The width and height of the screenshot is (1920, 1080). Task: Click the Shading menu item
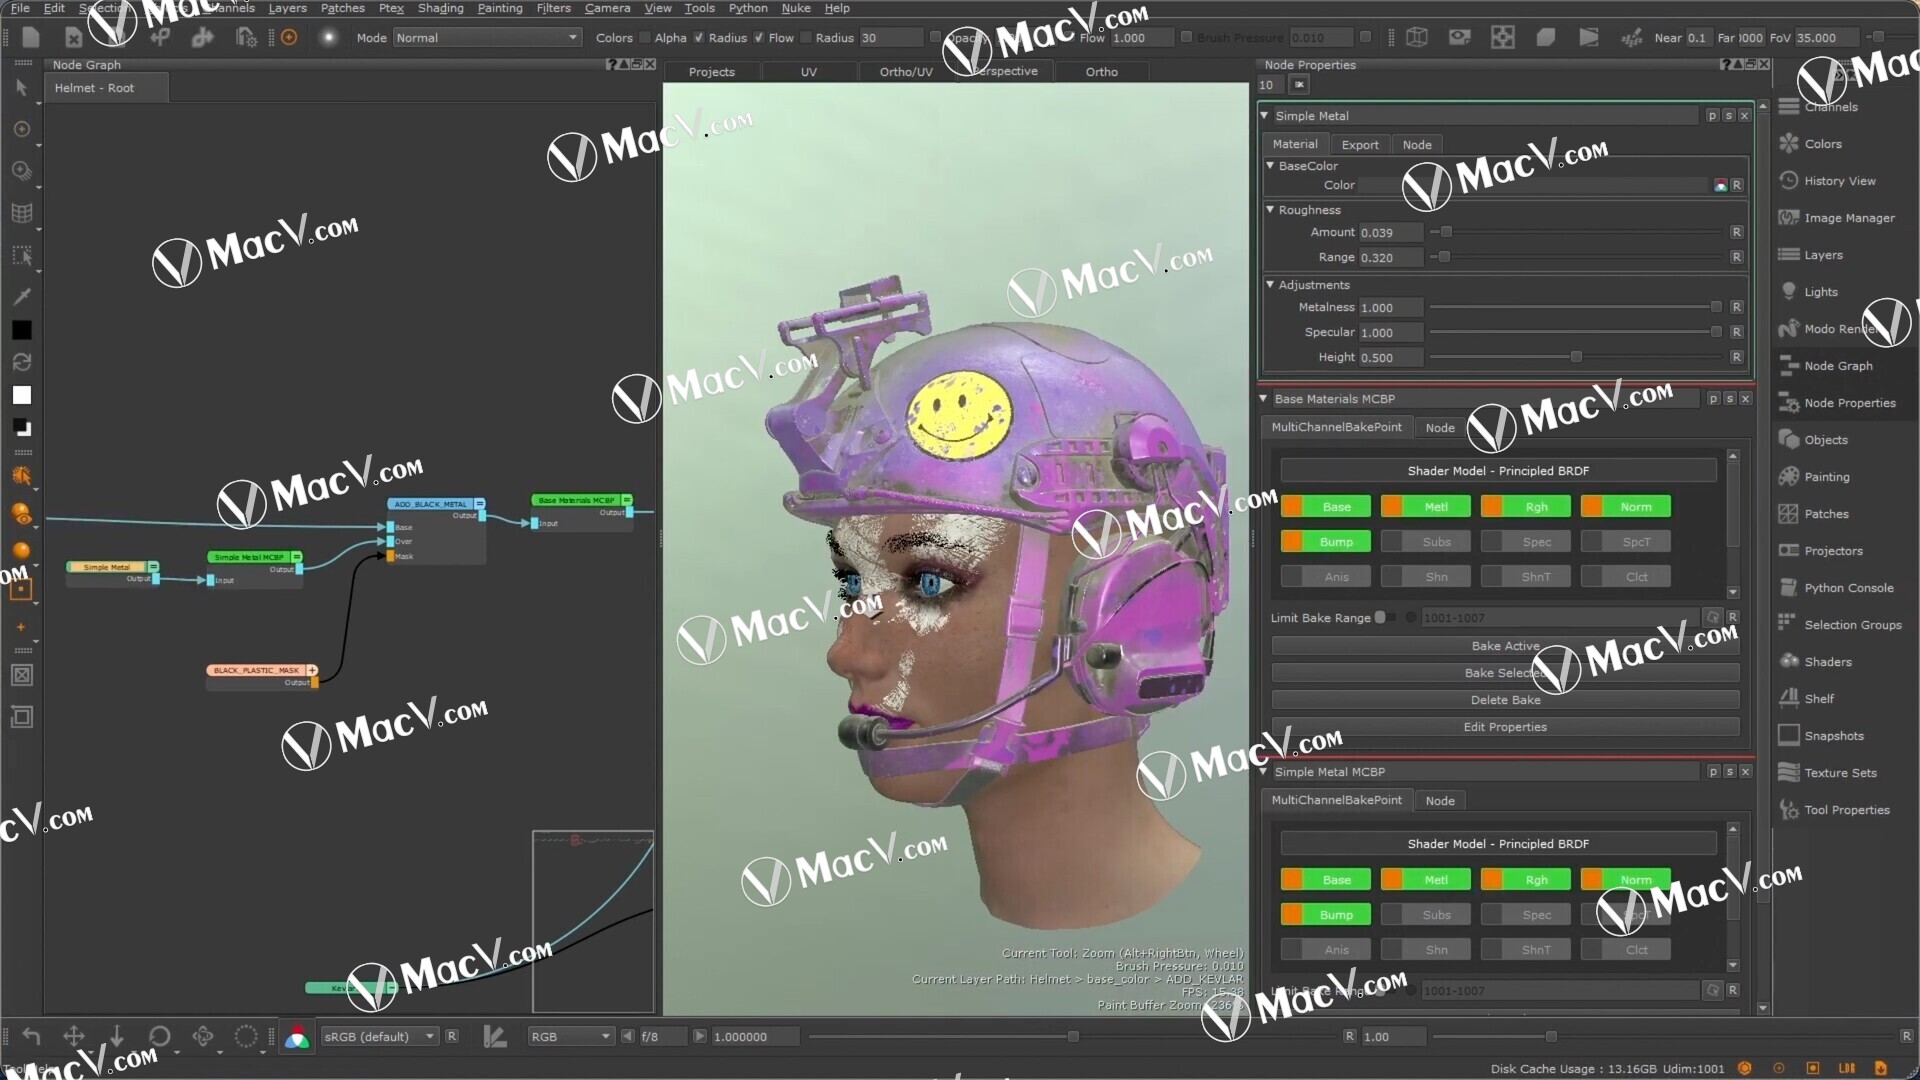pos(440,8)
